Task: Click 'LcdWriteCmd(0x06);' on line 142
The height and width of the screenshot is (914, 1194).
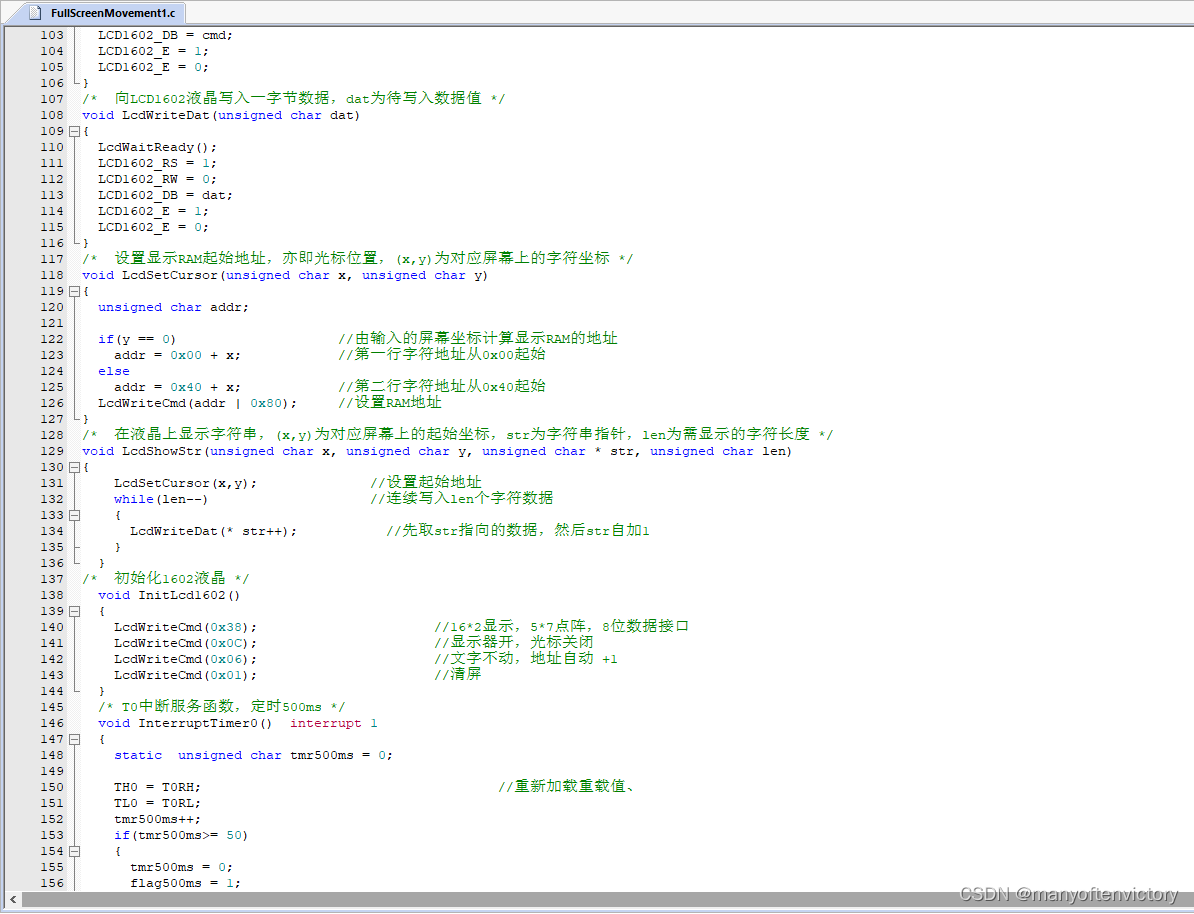Action: (186, 659)
